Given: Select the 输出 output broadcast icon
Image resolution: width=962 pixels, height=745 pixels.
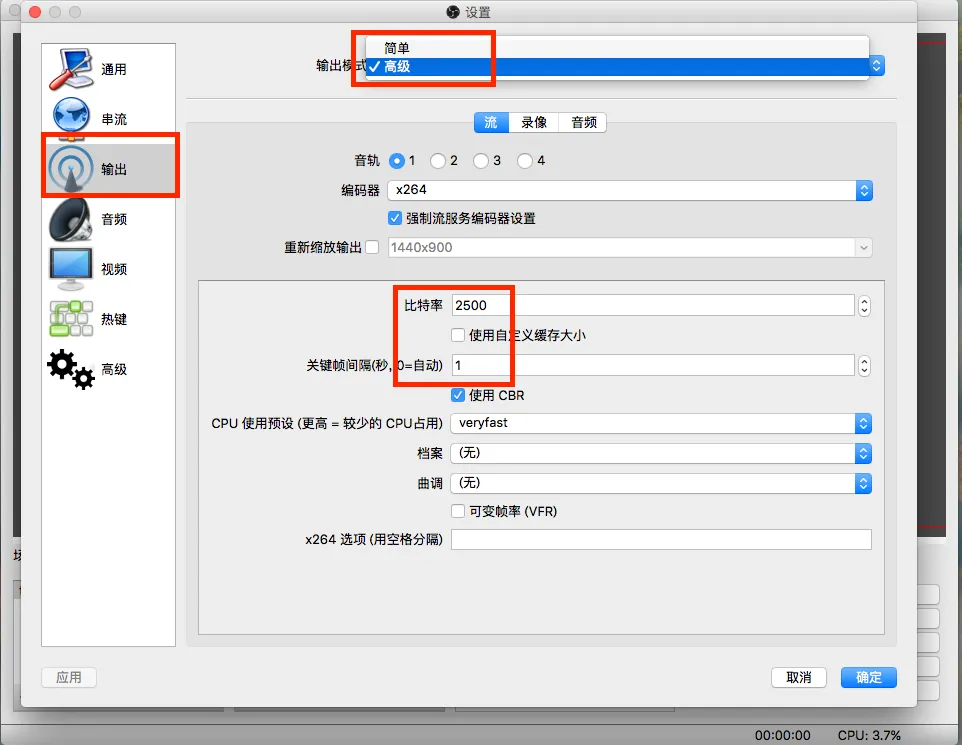Looking at the screenshot, I should (x=71, y=168).
